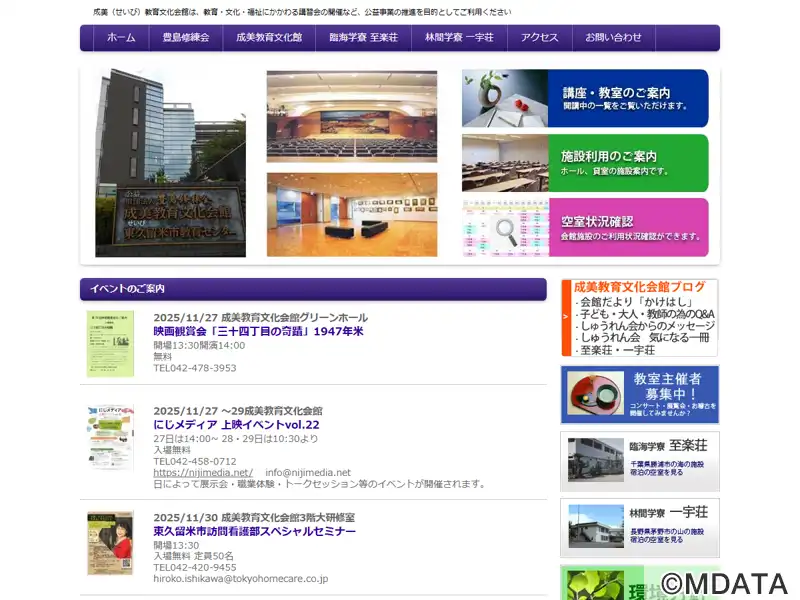The image size is (800, 600).
Task: Open 林間学寮 一宇荘 in navigation bar
Action: (x=459, y=37)
